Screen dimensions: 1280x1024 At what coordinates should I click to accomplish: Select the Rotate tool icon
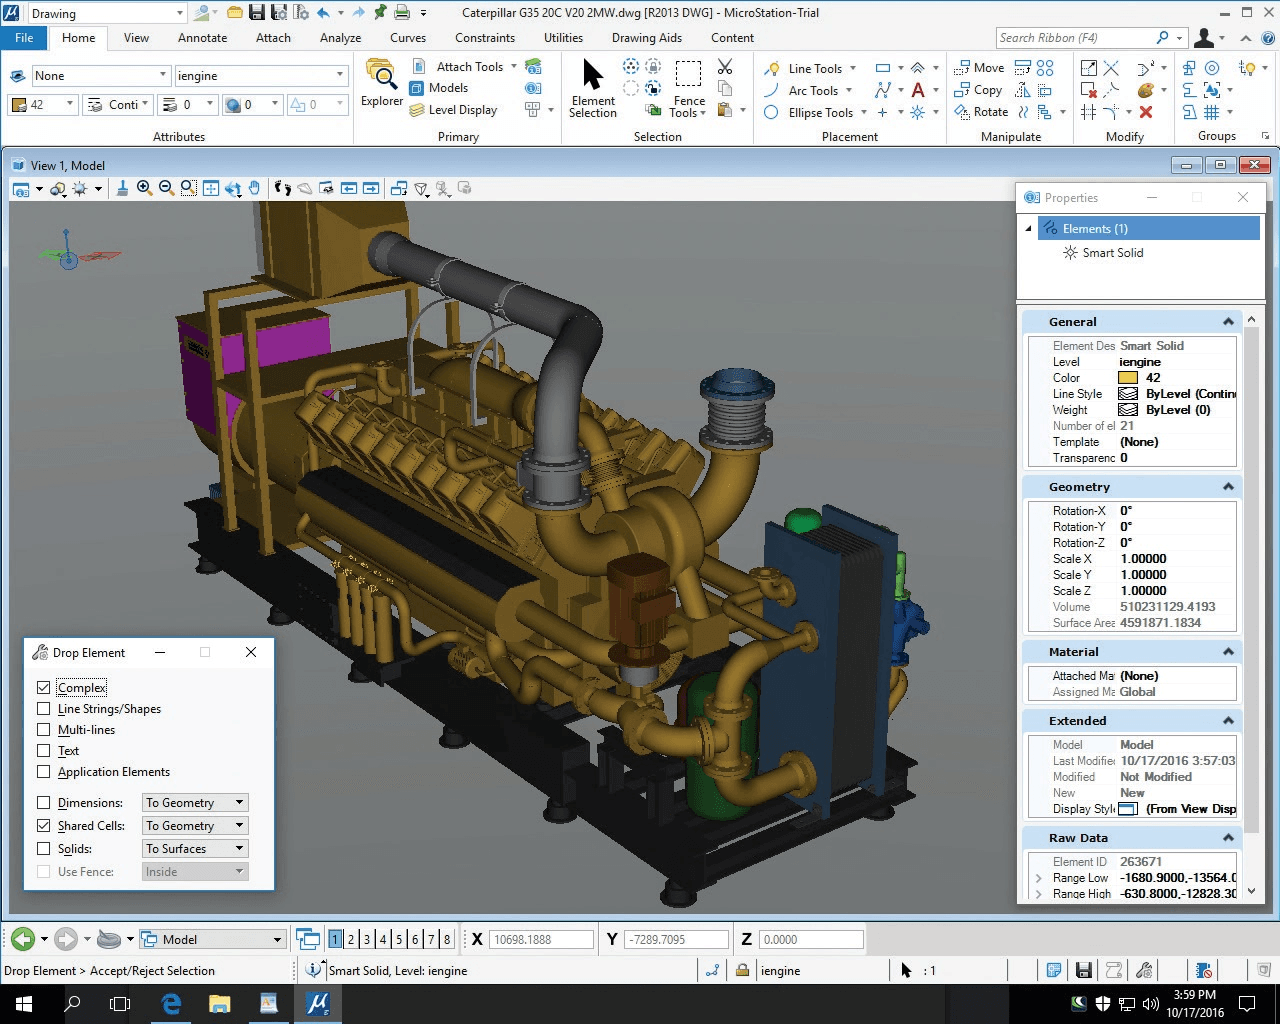point(981,112)
